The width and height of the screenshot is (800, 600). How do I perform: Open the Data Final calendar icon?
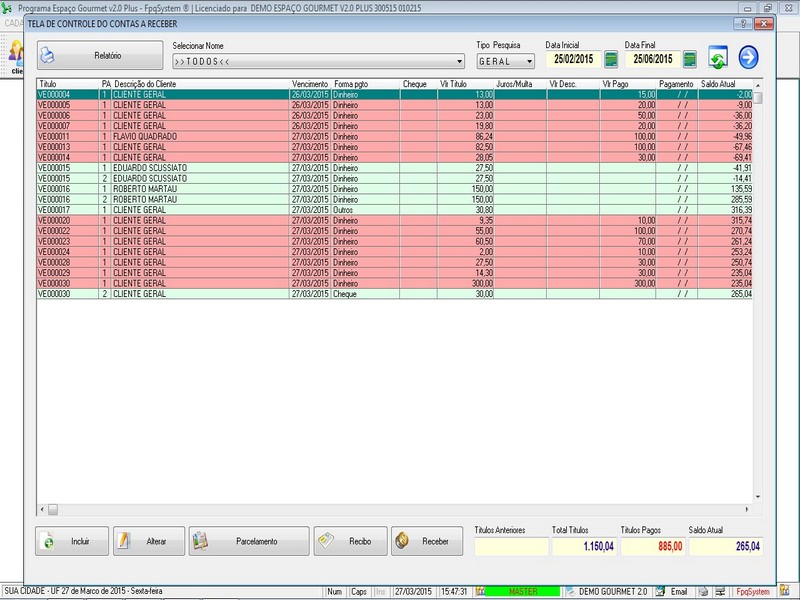689,59
